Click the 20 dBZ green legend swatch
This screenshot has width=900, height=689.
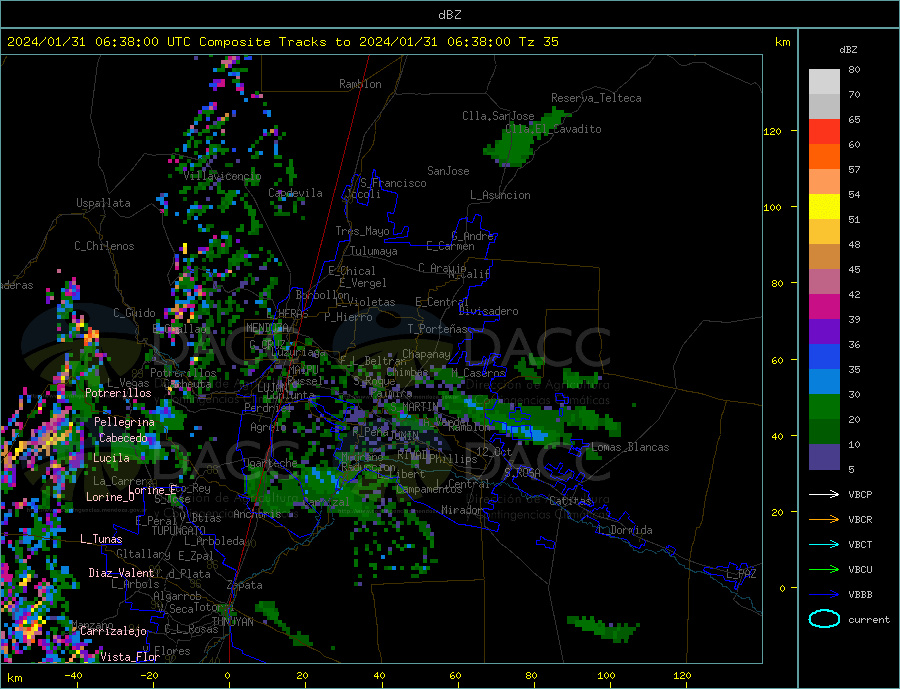coord(824,407)
